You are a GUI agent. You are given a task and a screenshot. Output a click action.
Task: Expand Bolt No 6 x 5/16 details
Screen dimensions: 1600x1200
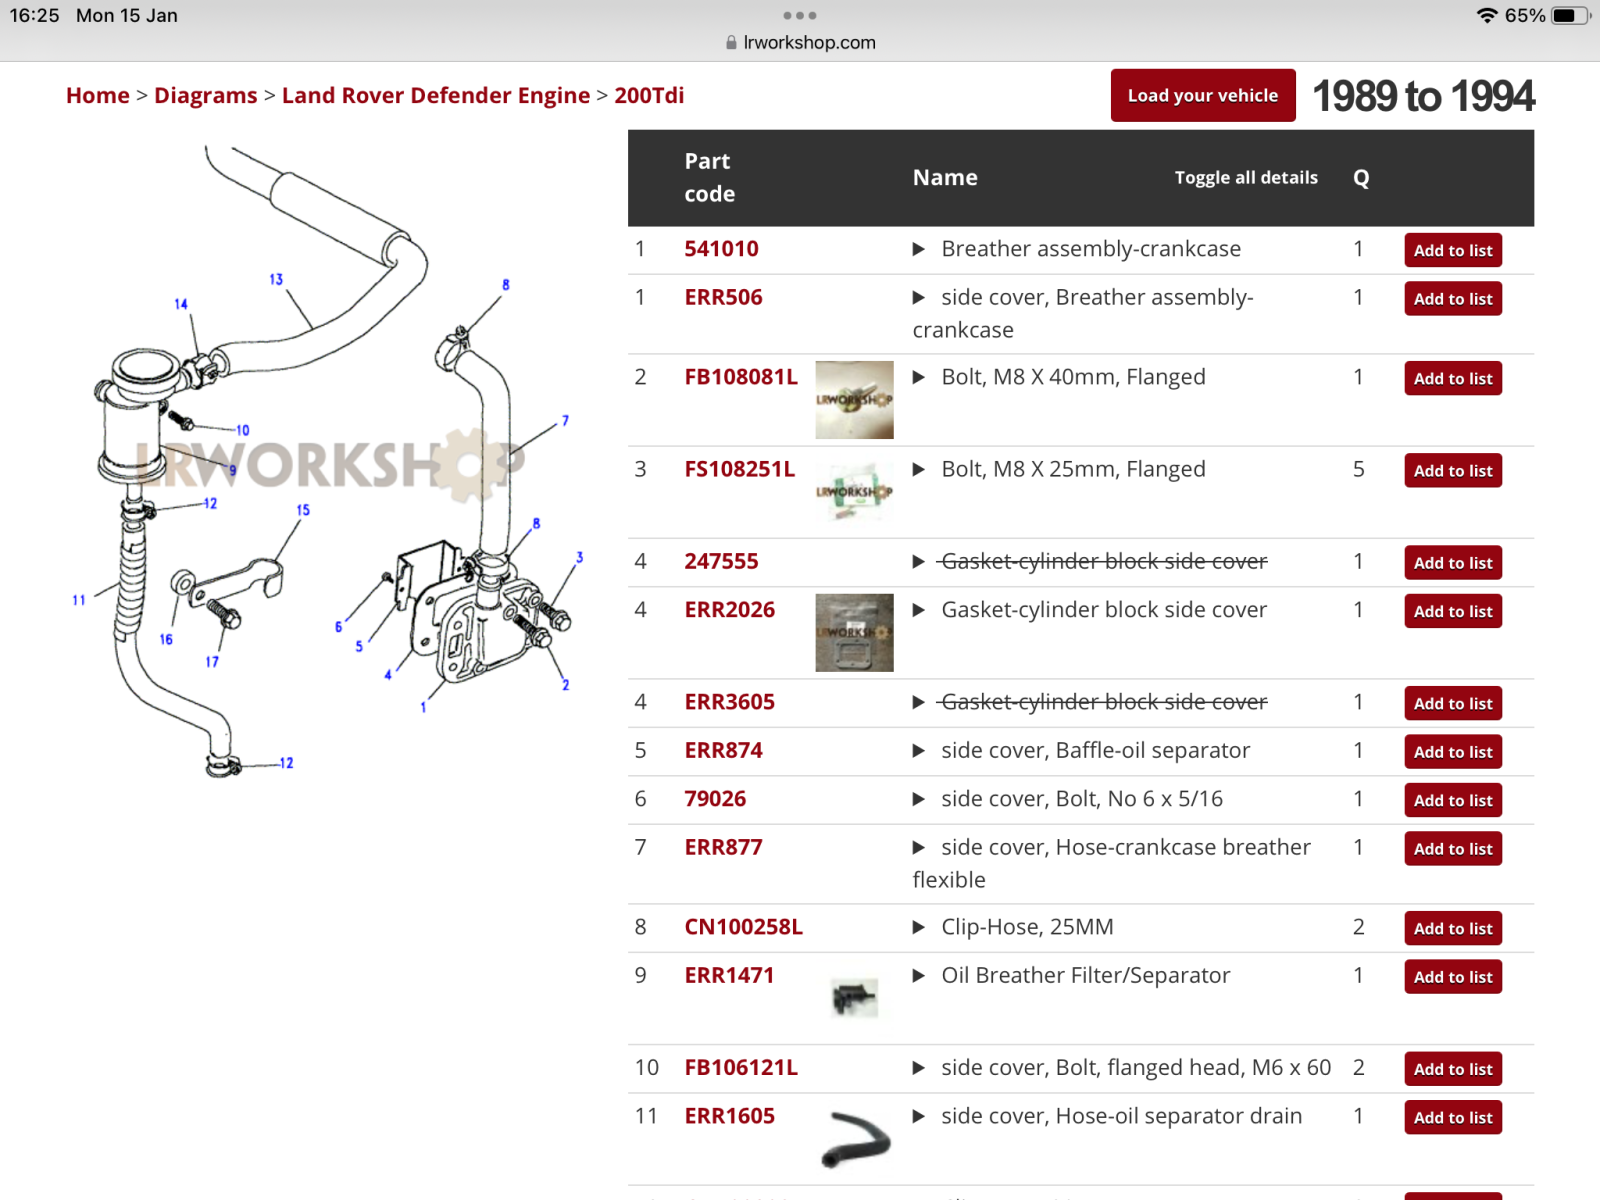(x=918, y=799)
